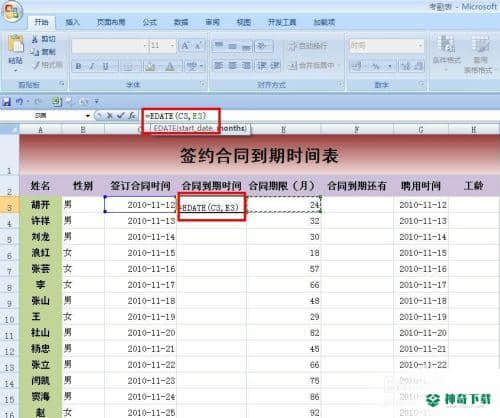Toggle Italic formatting button
This screenshot has height=418, width=500.
pyautogui.click(x=92, y=66)
